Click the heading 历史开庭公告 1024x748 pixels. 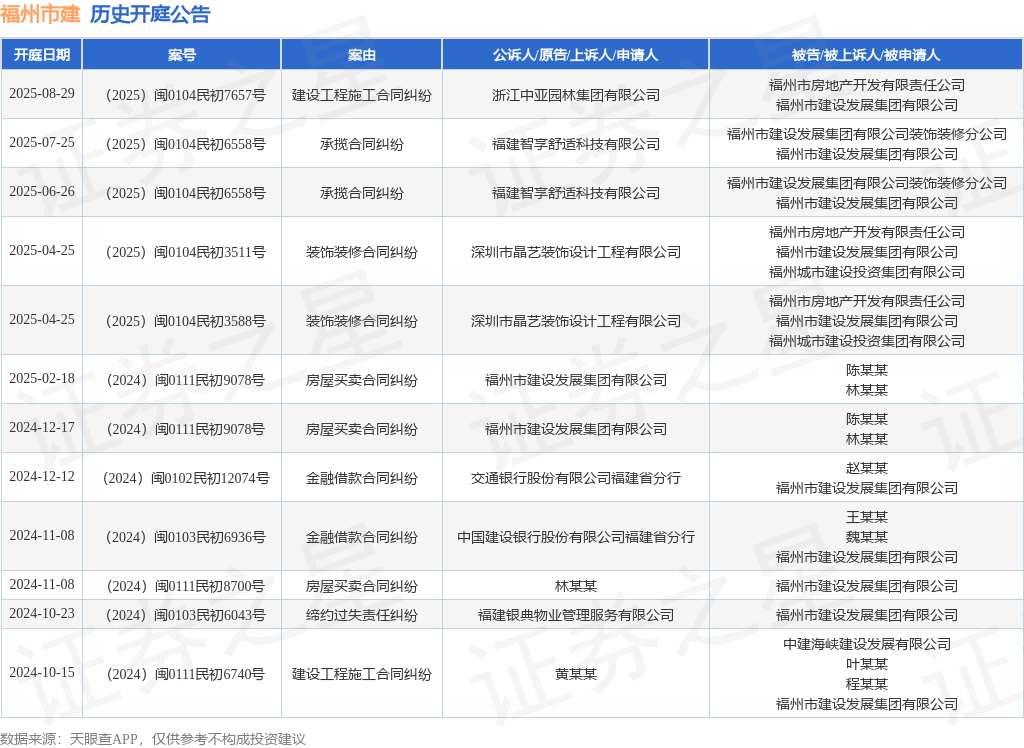point(150,14)
